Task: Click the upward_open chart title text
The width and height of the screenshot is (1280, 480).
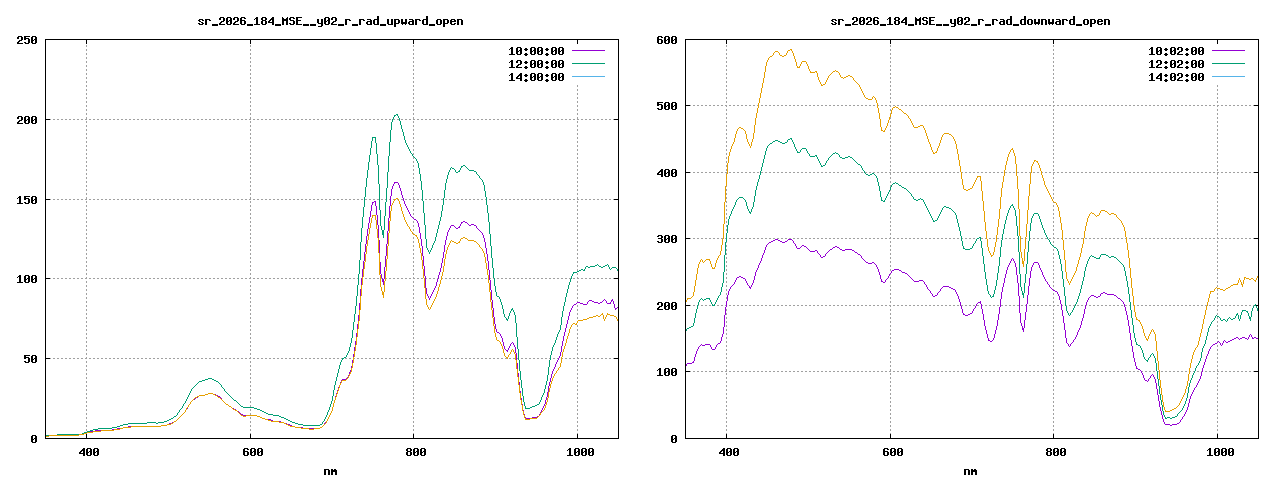Action: (x=330, y=21)
